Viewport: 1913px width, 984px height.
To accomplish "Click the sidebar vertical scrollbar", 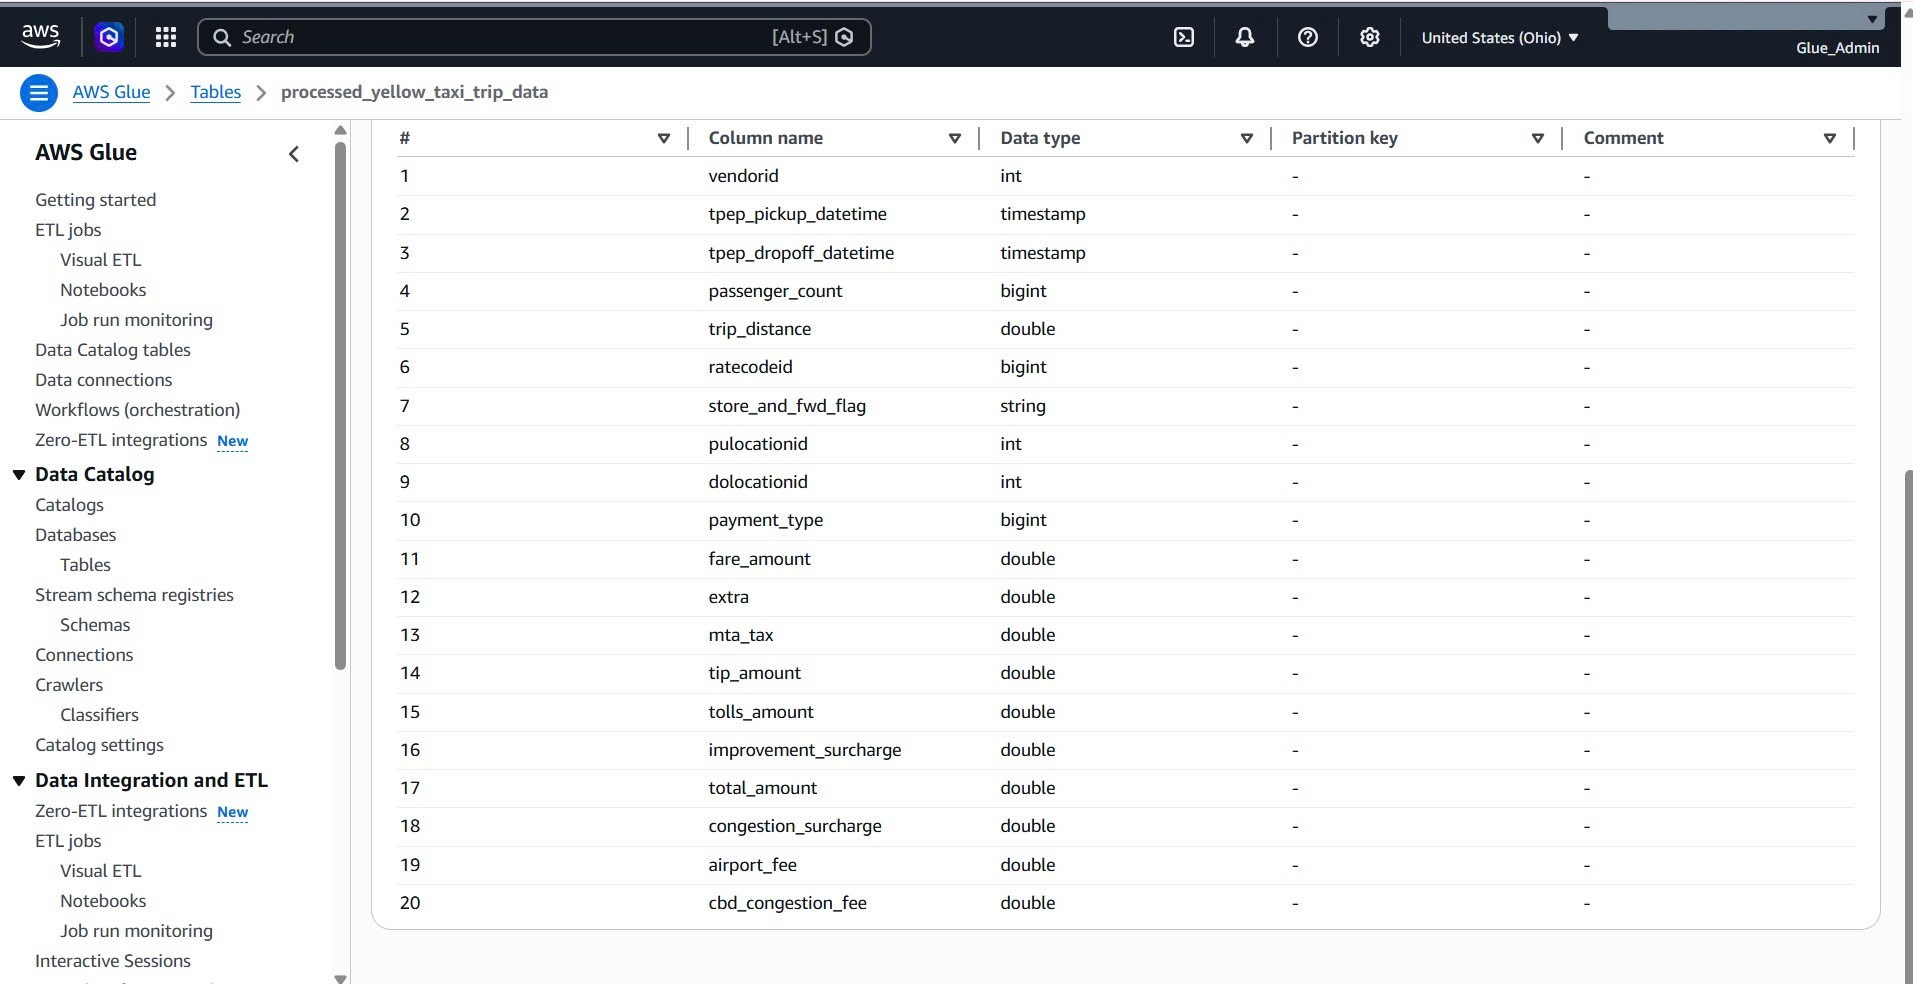I will pos(340,405).
